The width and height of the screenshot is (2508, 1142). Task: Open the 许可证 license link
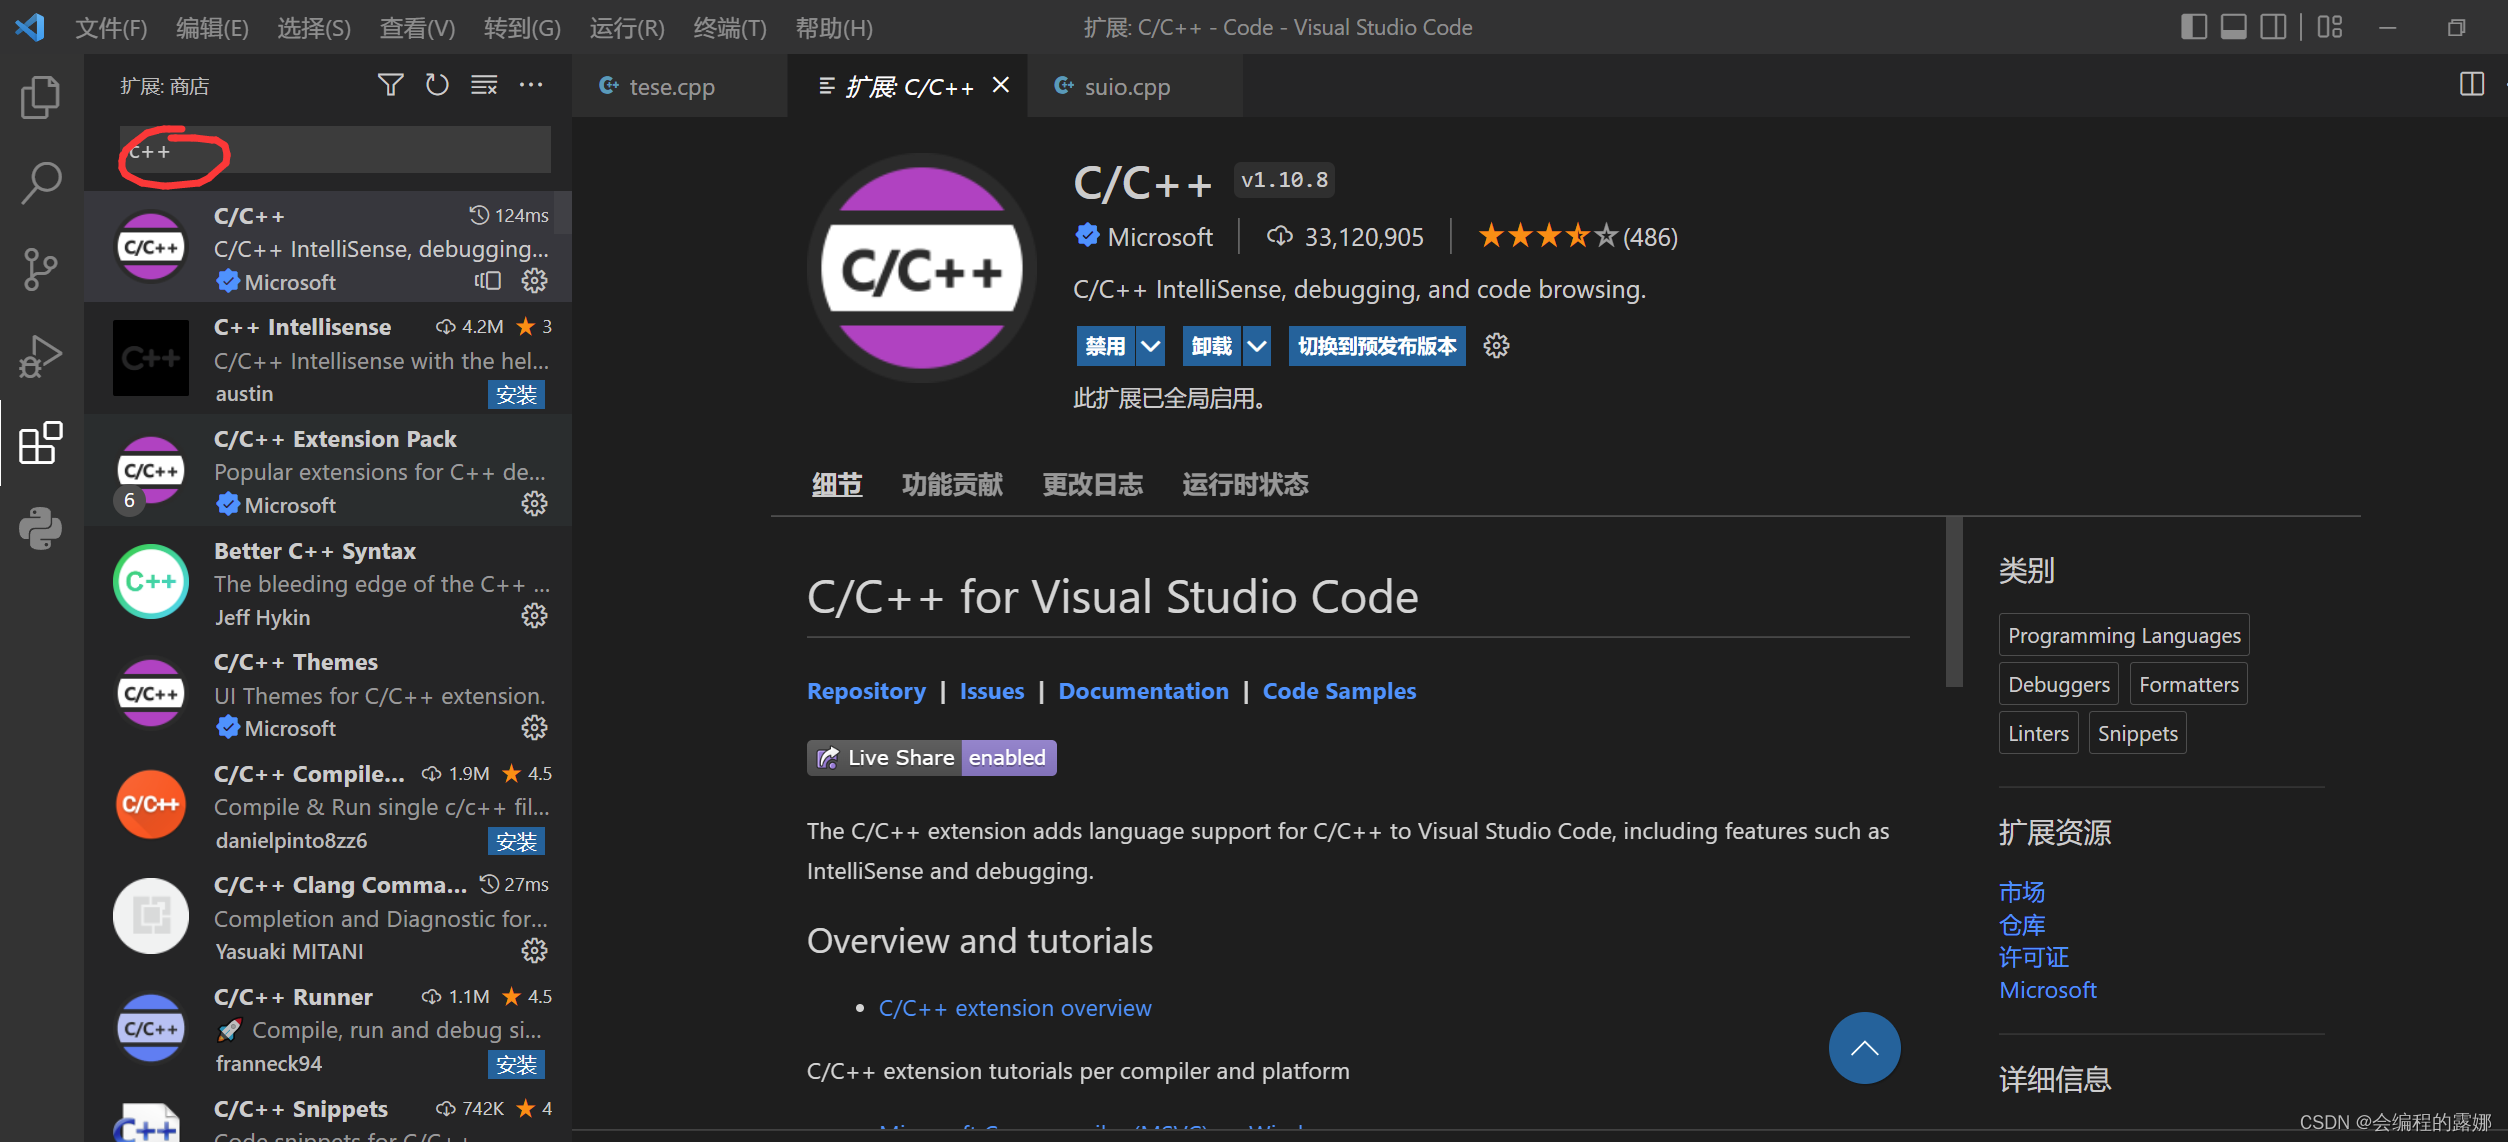[2034, 957]
